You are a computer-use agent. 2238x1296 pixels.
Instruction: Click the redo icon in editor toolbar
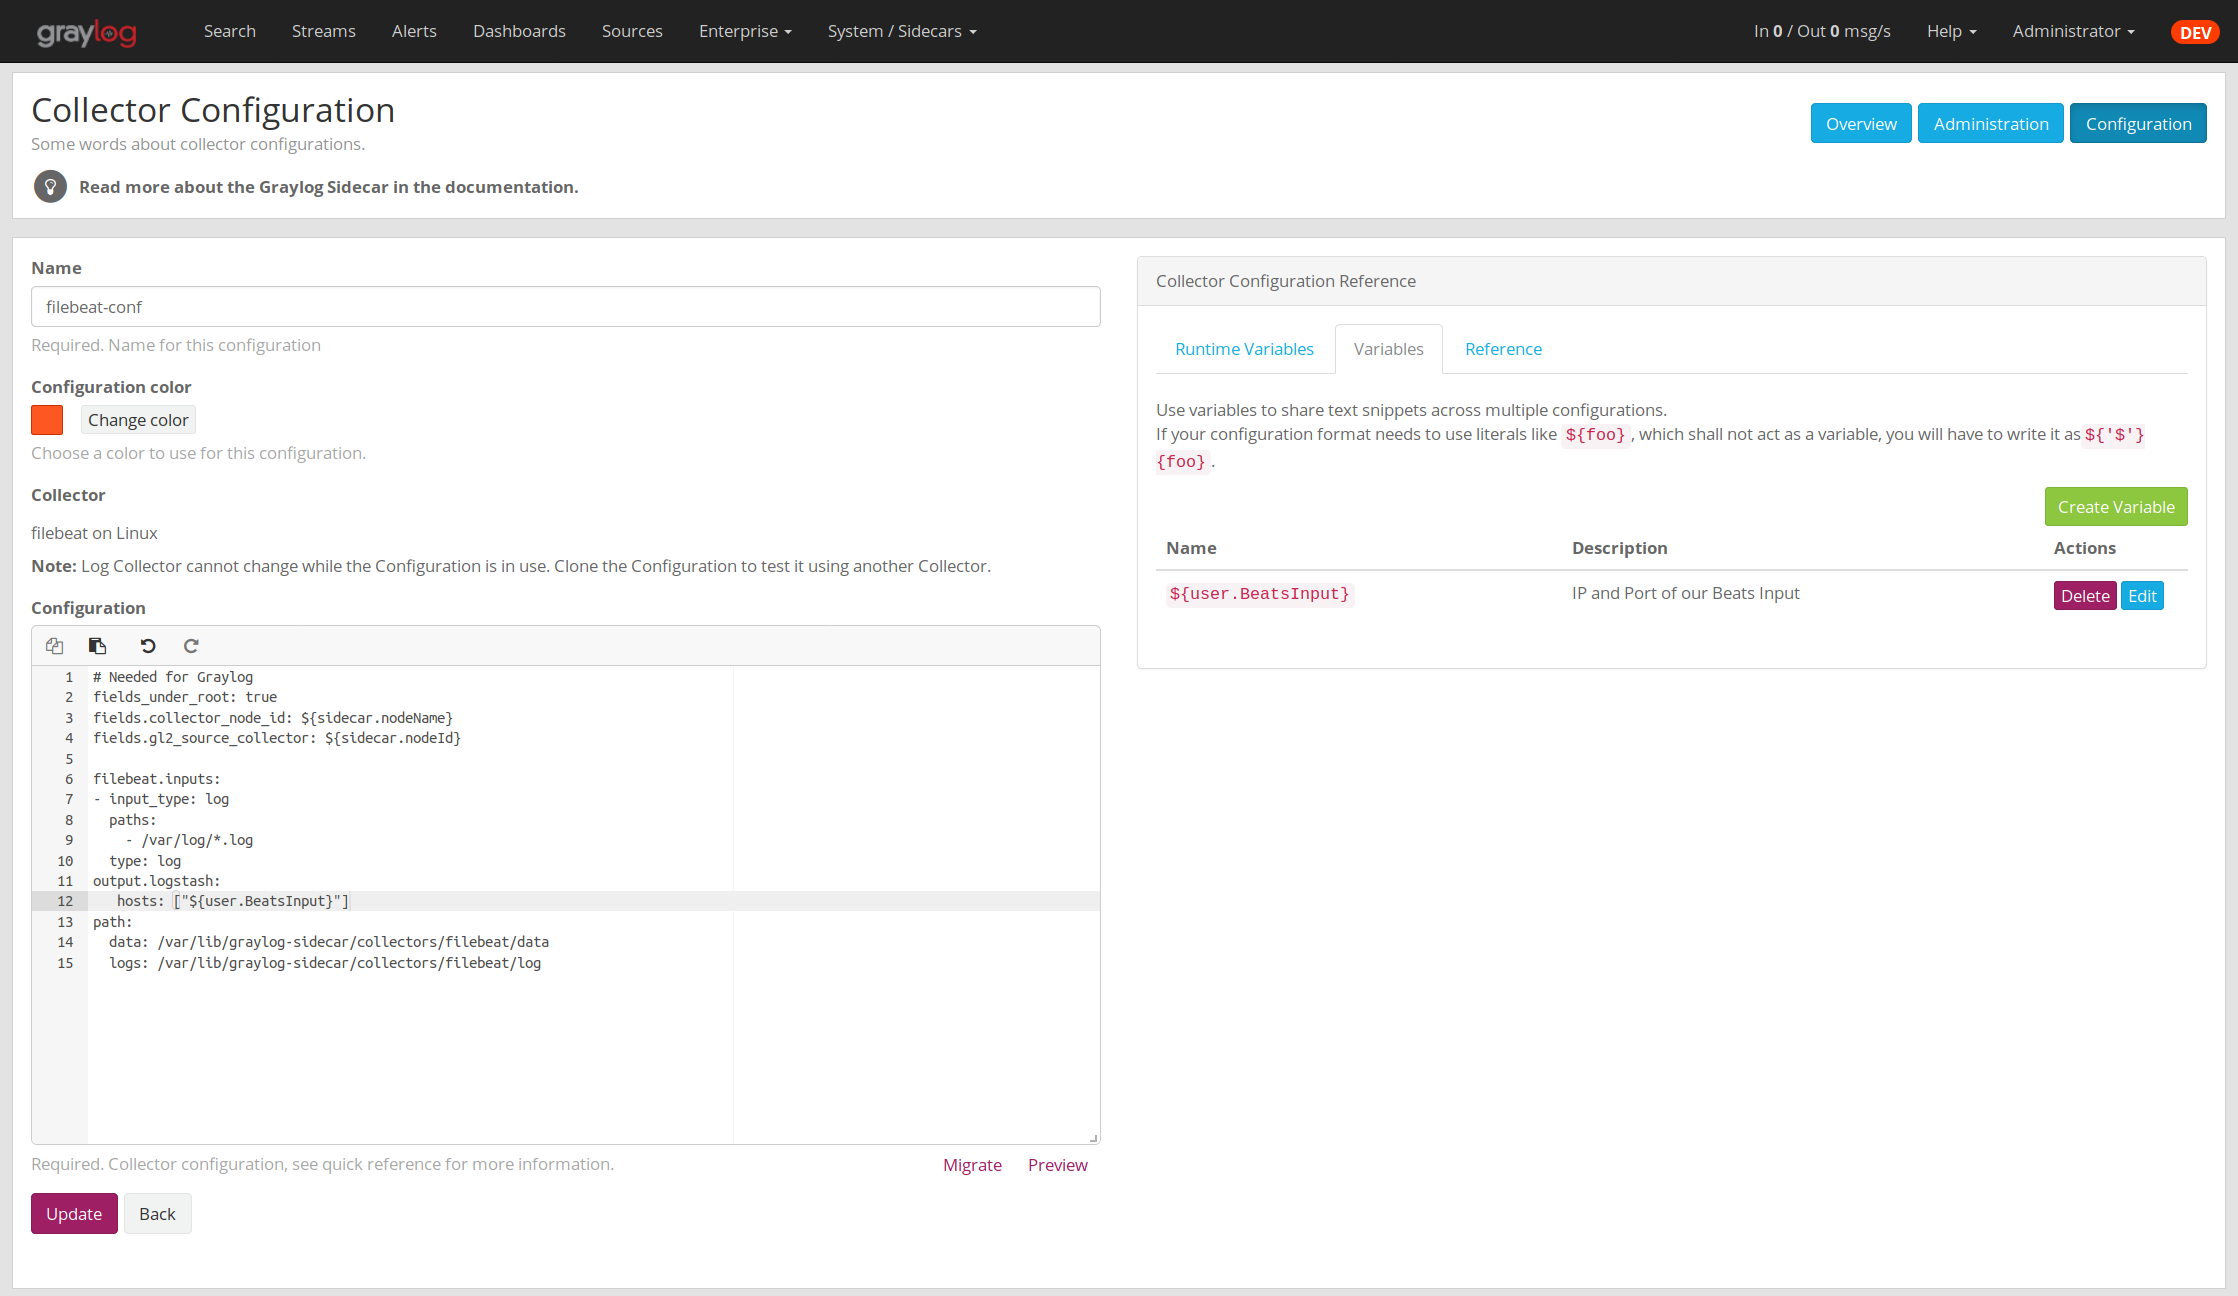191,646
